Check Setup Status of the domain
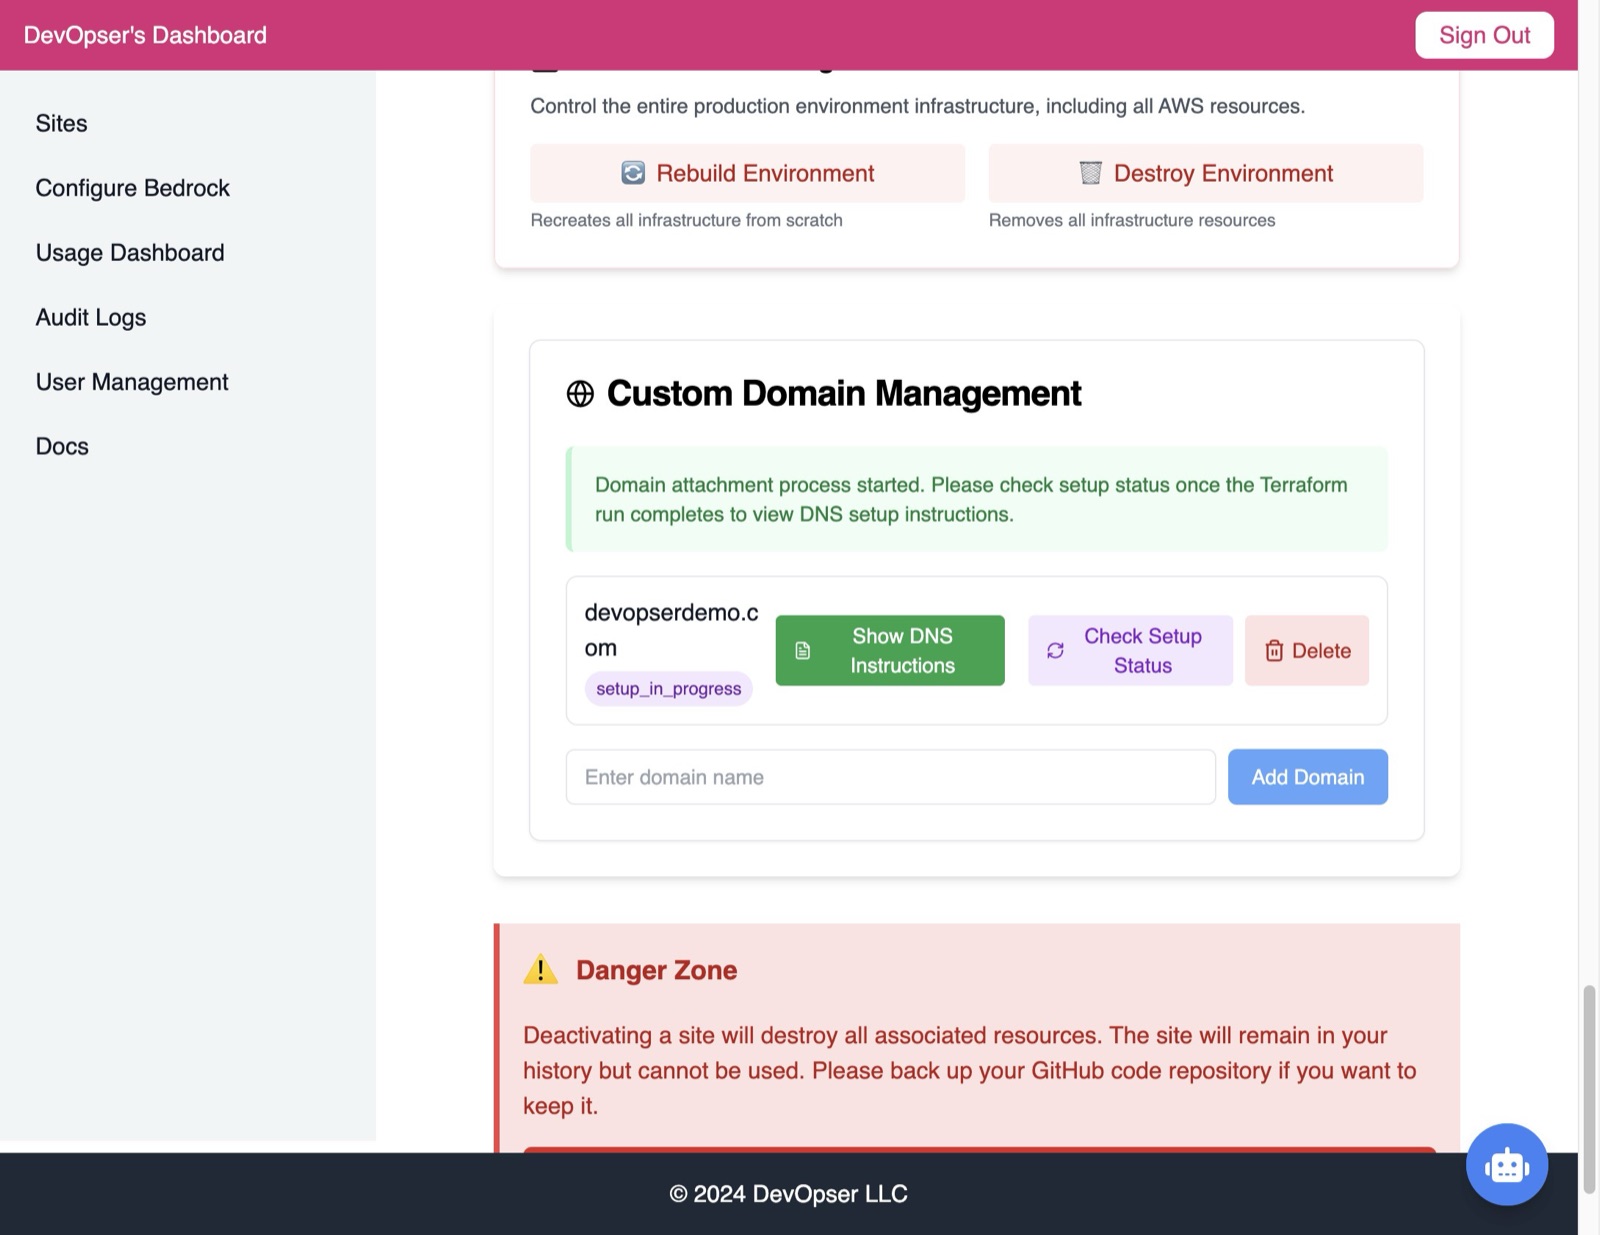The width and height of the screenshot is (1600, 1235). coord(1130,650)
